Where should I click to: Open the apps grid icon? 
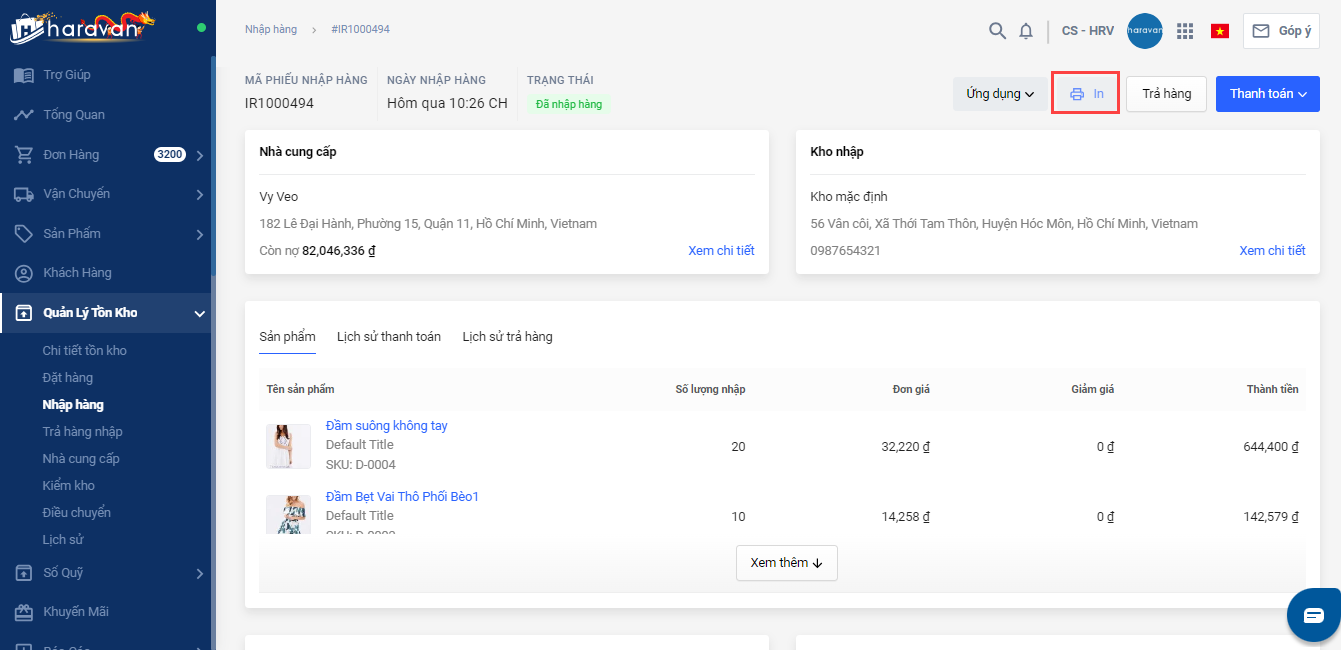[1185, 31]
